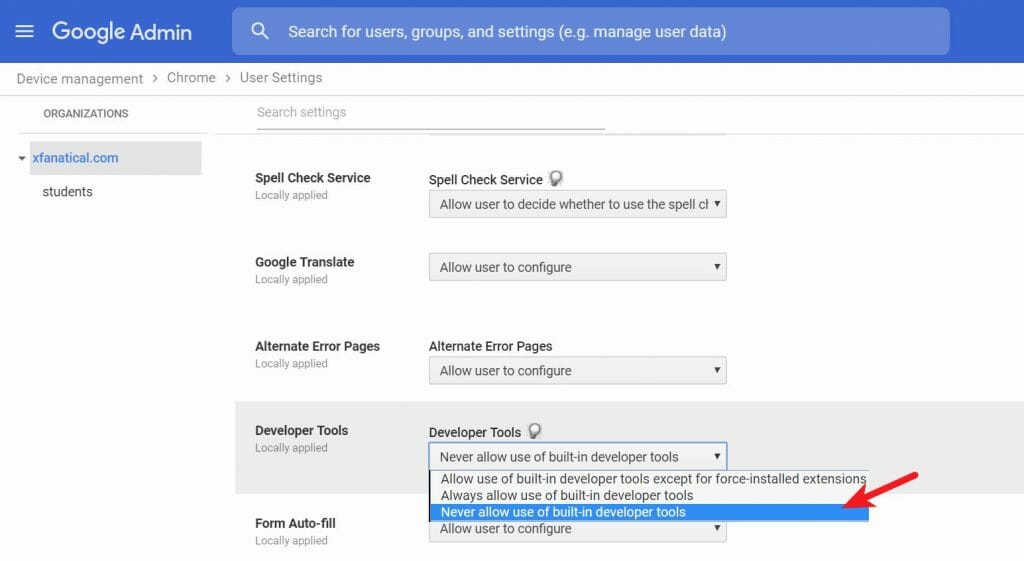This screenshot has width=1024, height=561.
Task: Select xfanatical.com organization
Action: click(x=75, y=158)
